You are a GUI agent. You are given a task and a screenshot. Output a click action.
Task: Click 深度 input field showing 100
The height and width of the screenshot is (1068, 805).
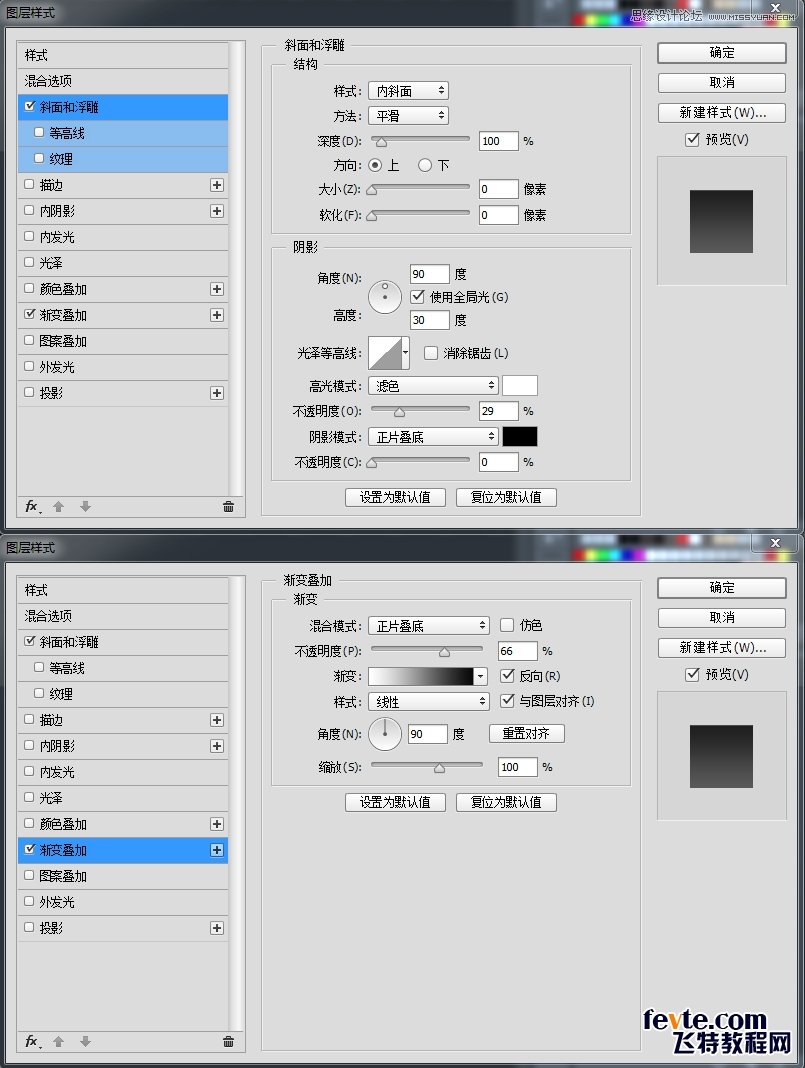499,141
